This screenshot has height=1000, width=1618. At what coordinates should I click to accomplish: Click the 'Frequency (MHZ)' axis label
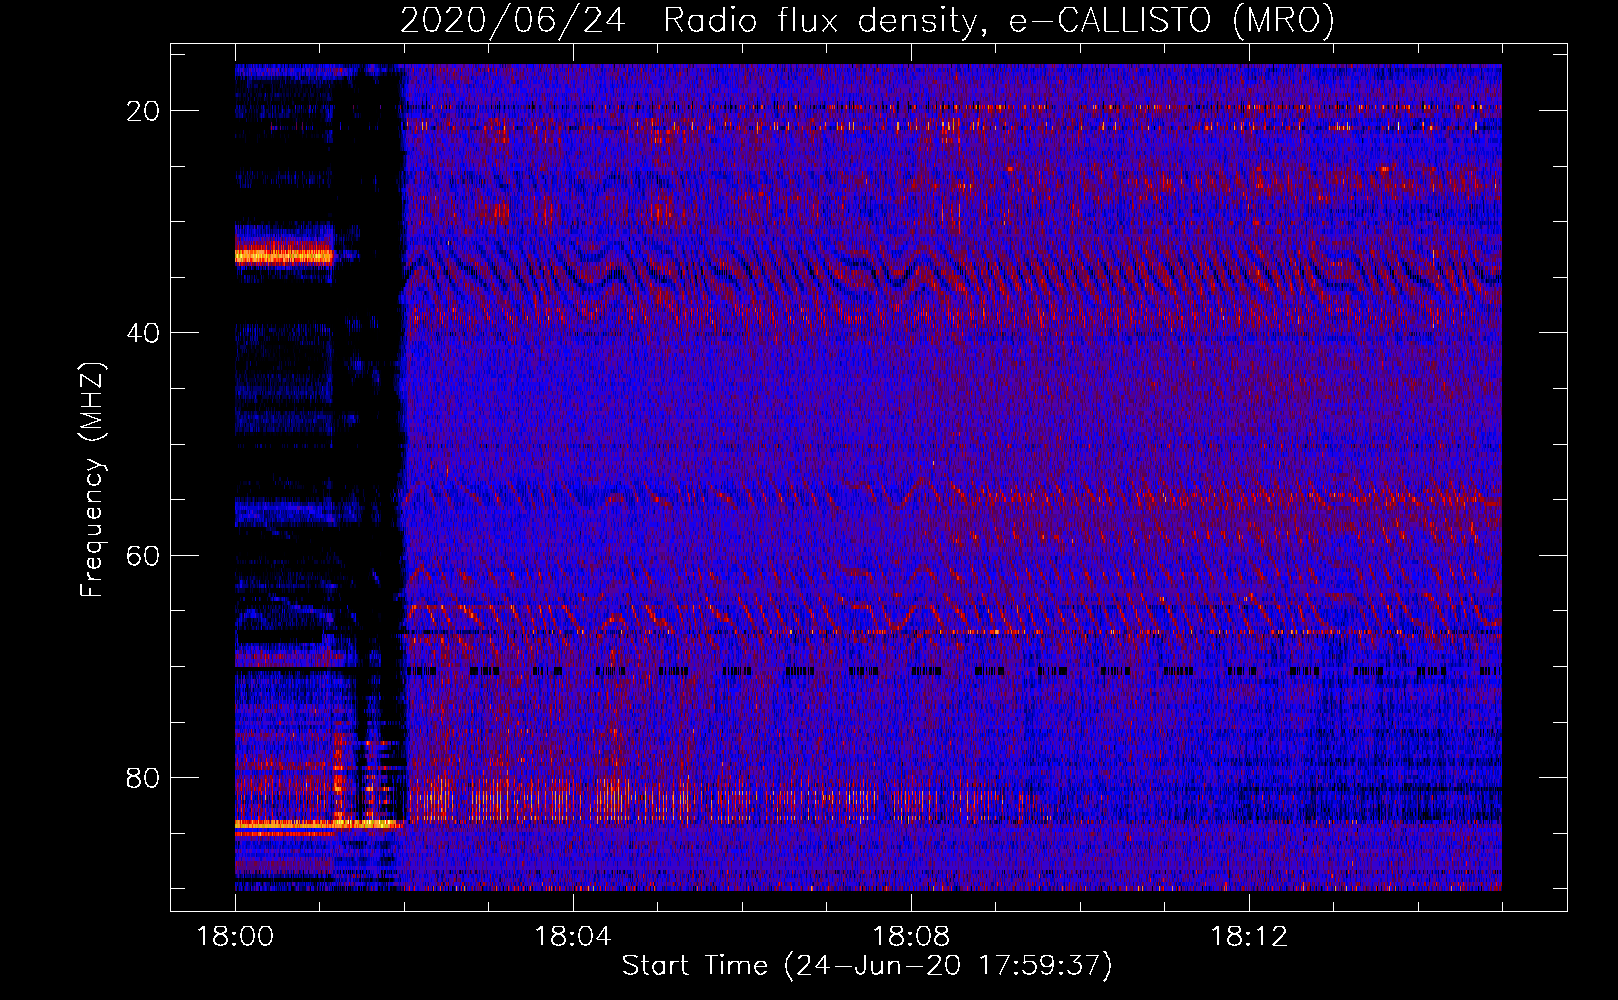click(92, 480)
